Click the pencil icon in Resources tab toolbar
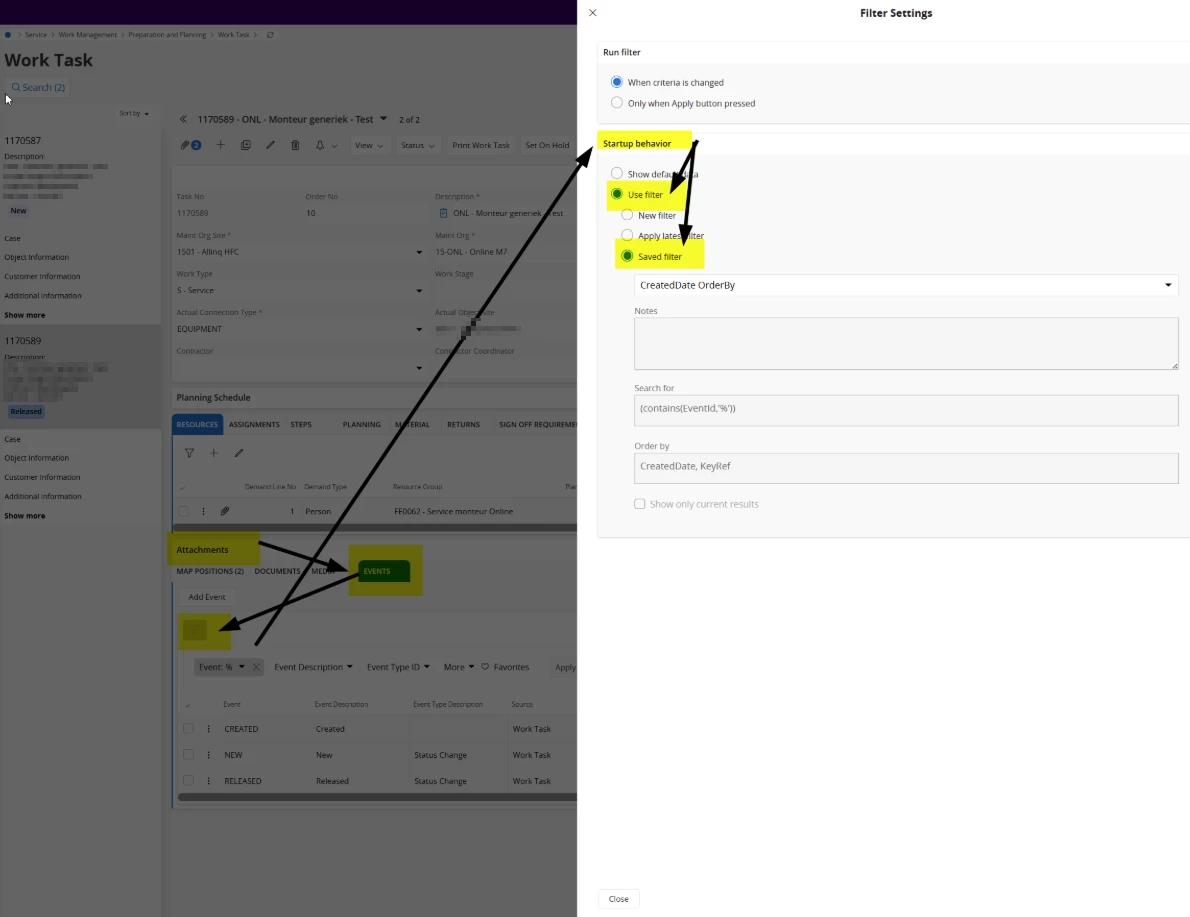 tap(238, 453)
